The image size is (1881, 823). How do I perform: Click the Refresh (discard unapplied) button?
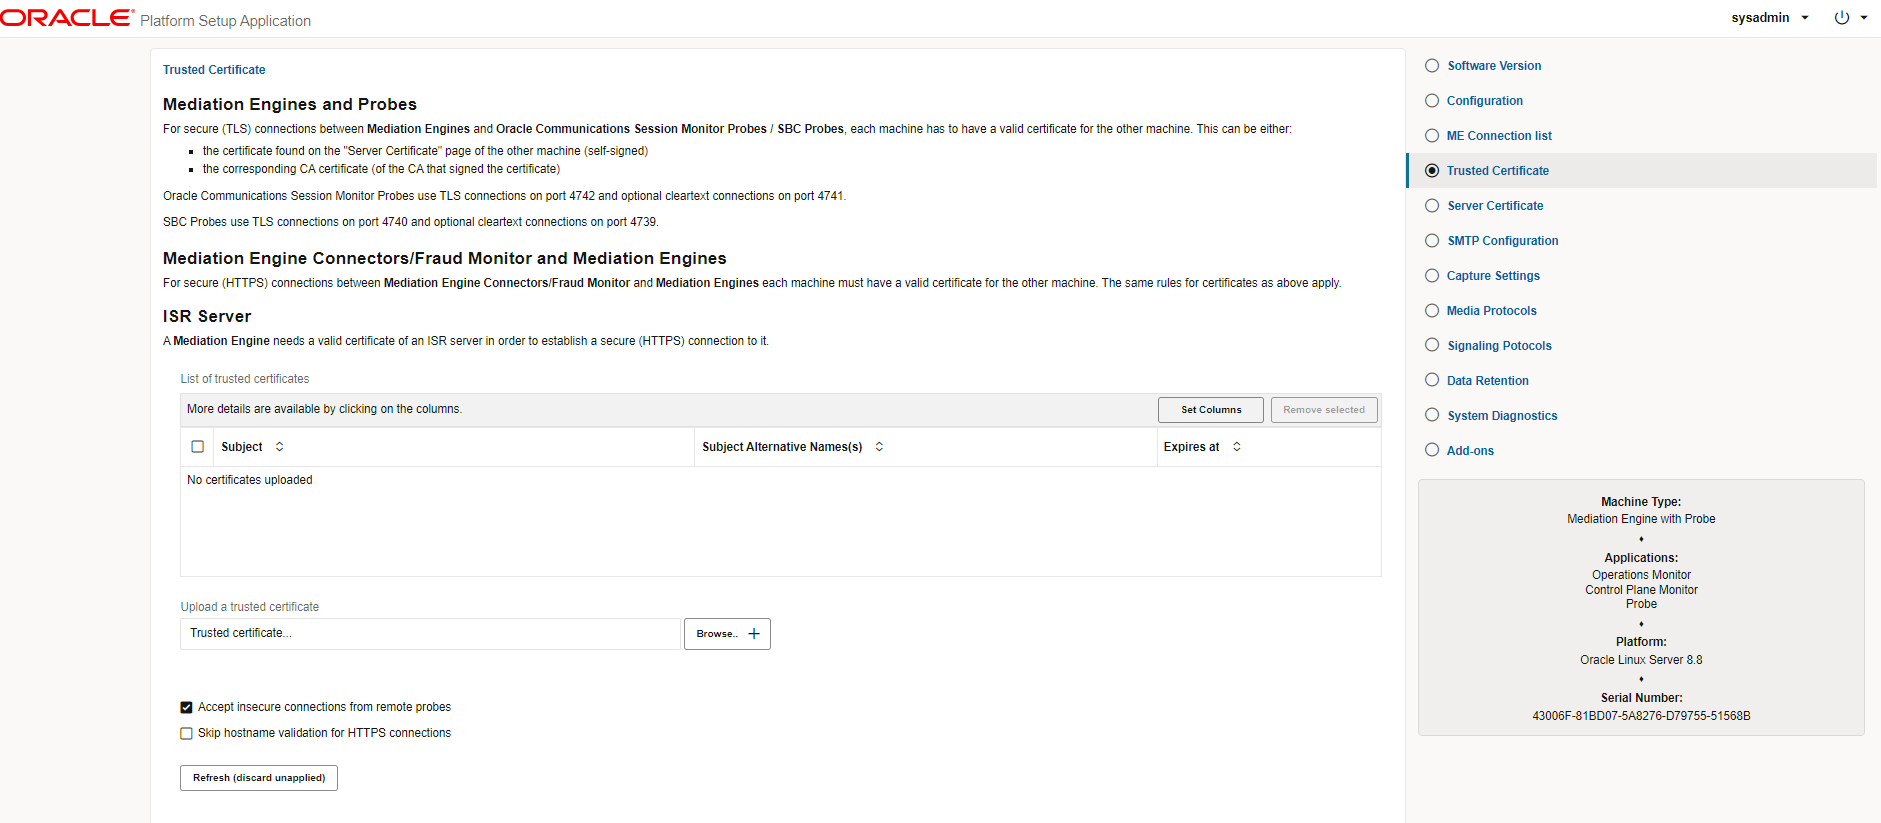pos(259,778)
